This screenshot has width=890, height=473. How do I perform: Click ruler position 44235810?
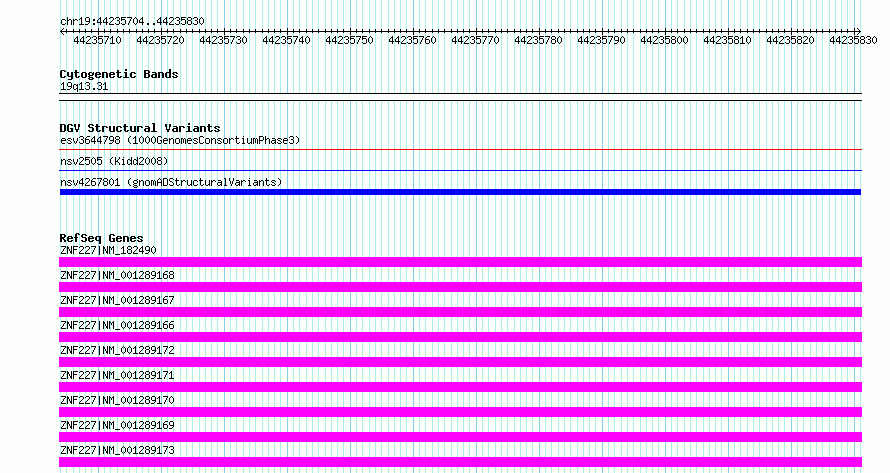click(x=727, y=40)
